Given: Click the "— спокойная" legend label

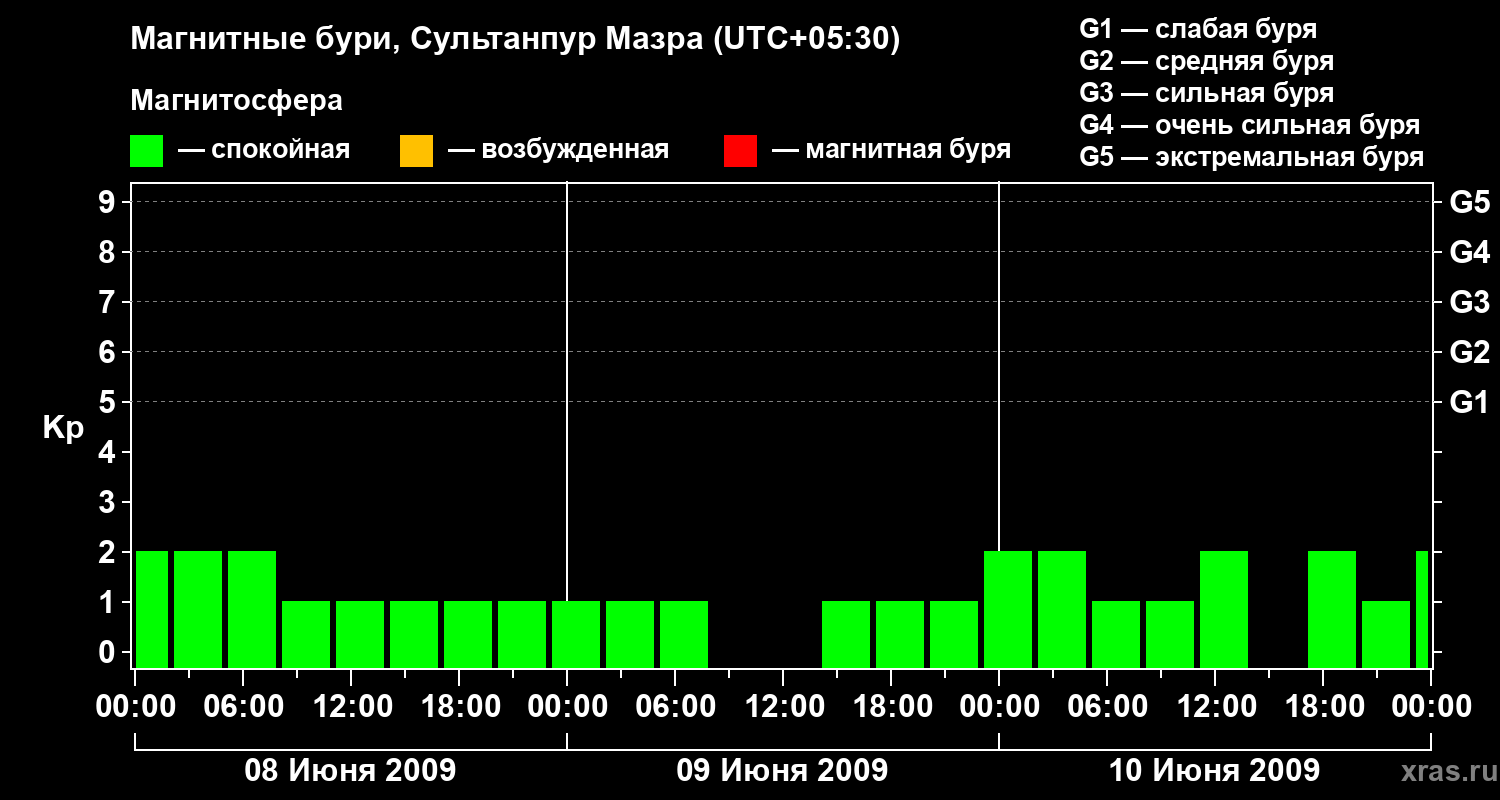Looking at the screenshot, I should click(264, 151).
